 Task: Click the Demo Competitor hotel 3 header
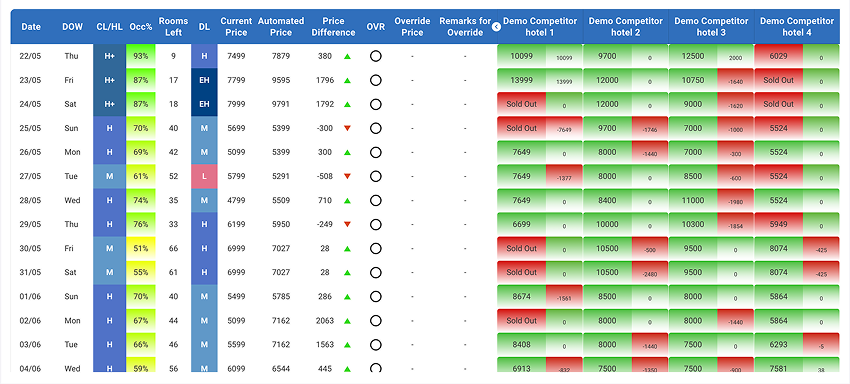tap(711, 27)
